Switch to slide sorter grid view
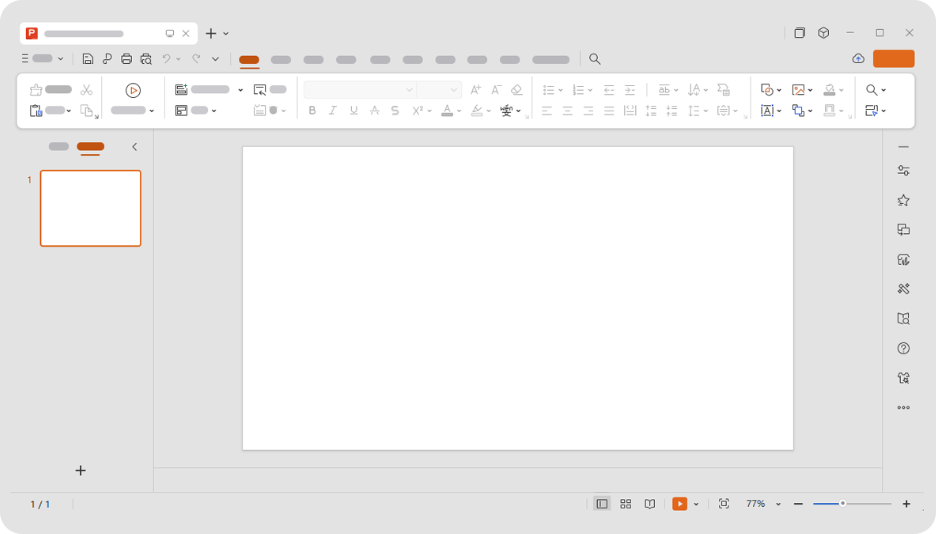 [x=626, y=504]
